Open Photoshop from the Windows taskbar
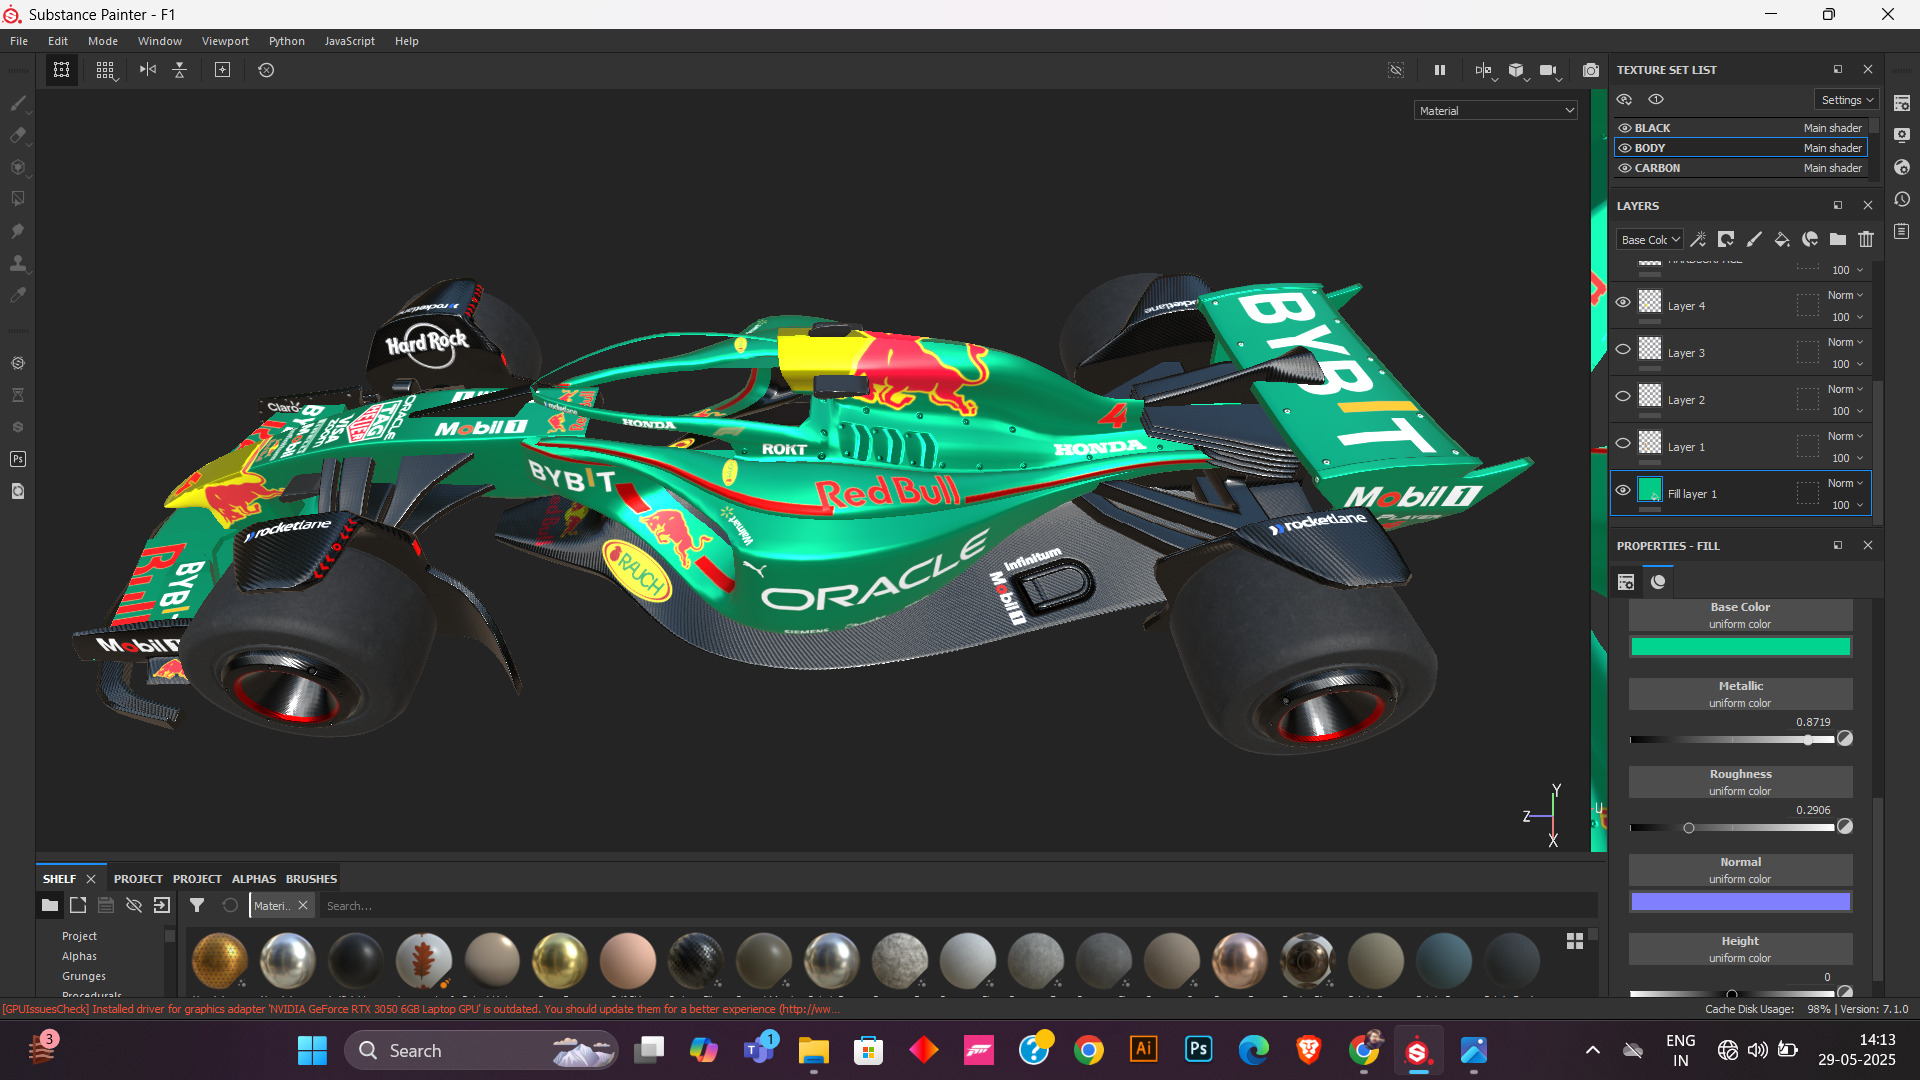Image resolution: width=1920 pixels, height=1080 pixels. 1198,1050
